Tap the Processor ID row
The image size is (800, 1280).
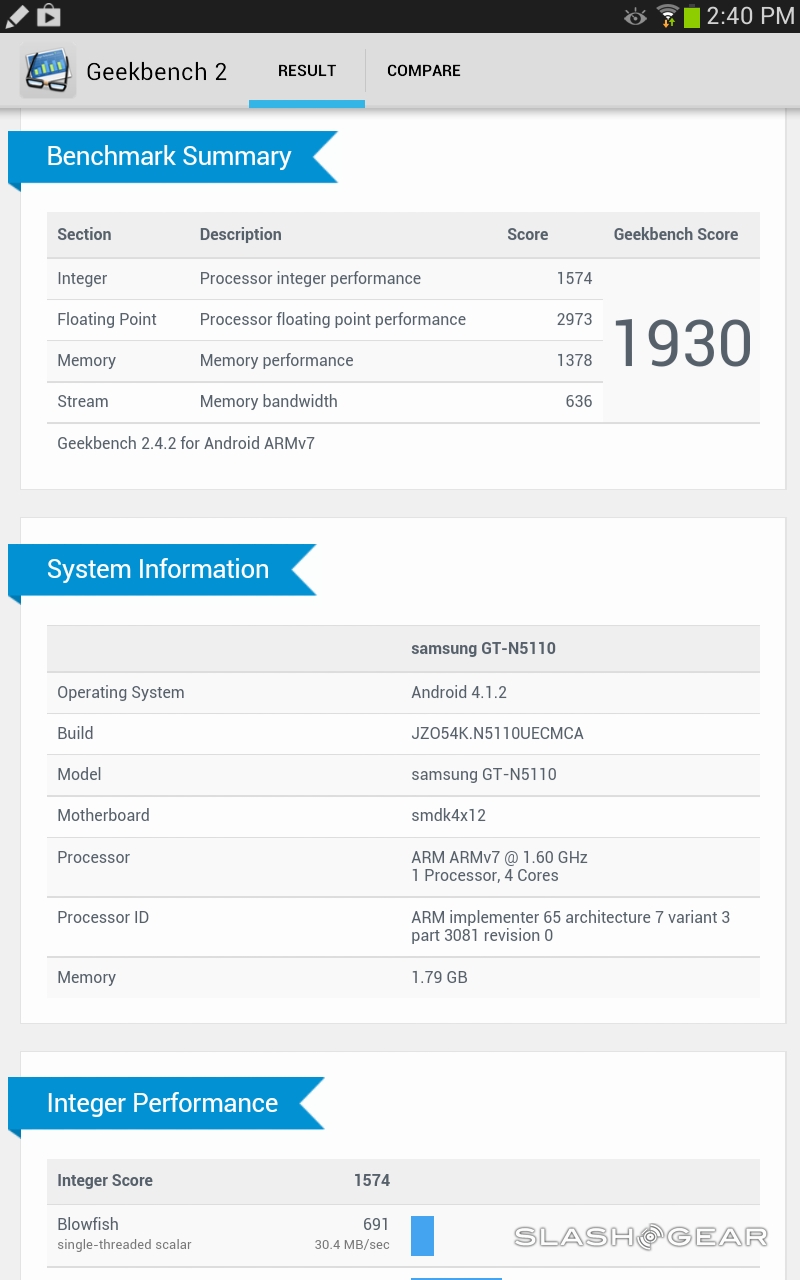click(x=403, y=927)
